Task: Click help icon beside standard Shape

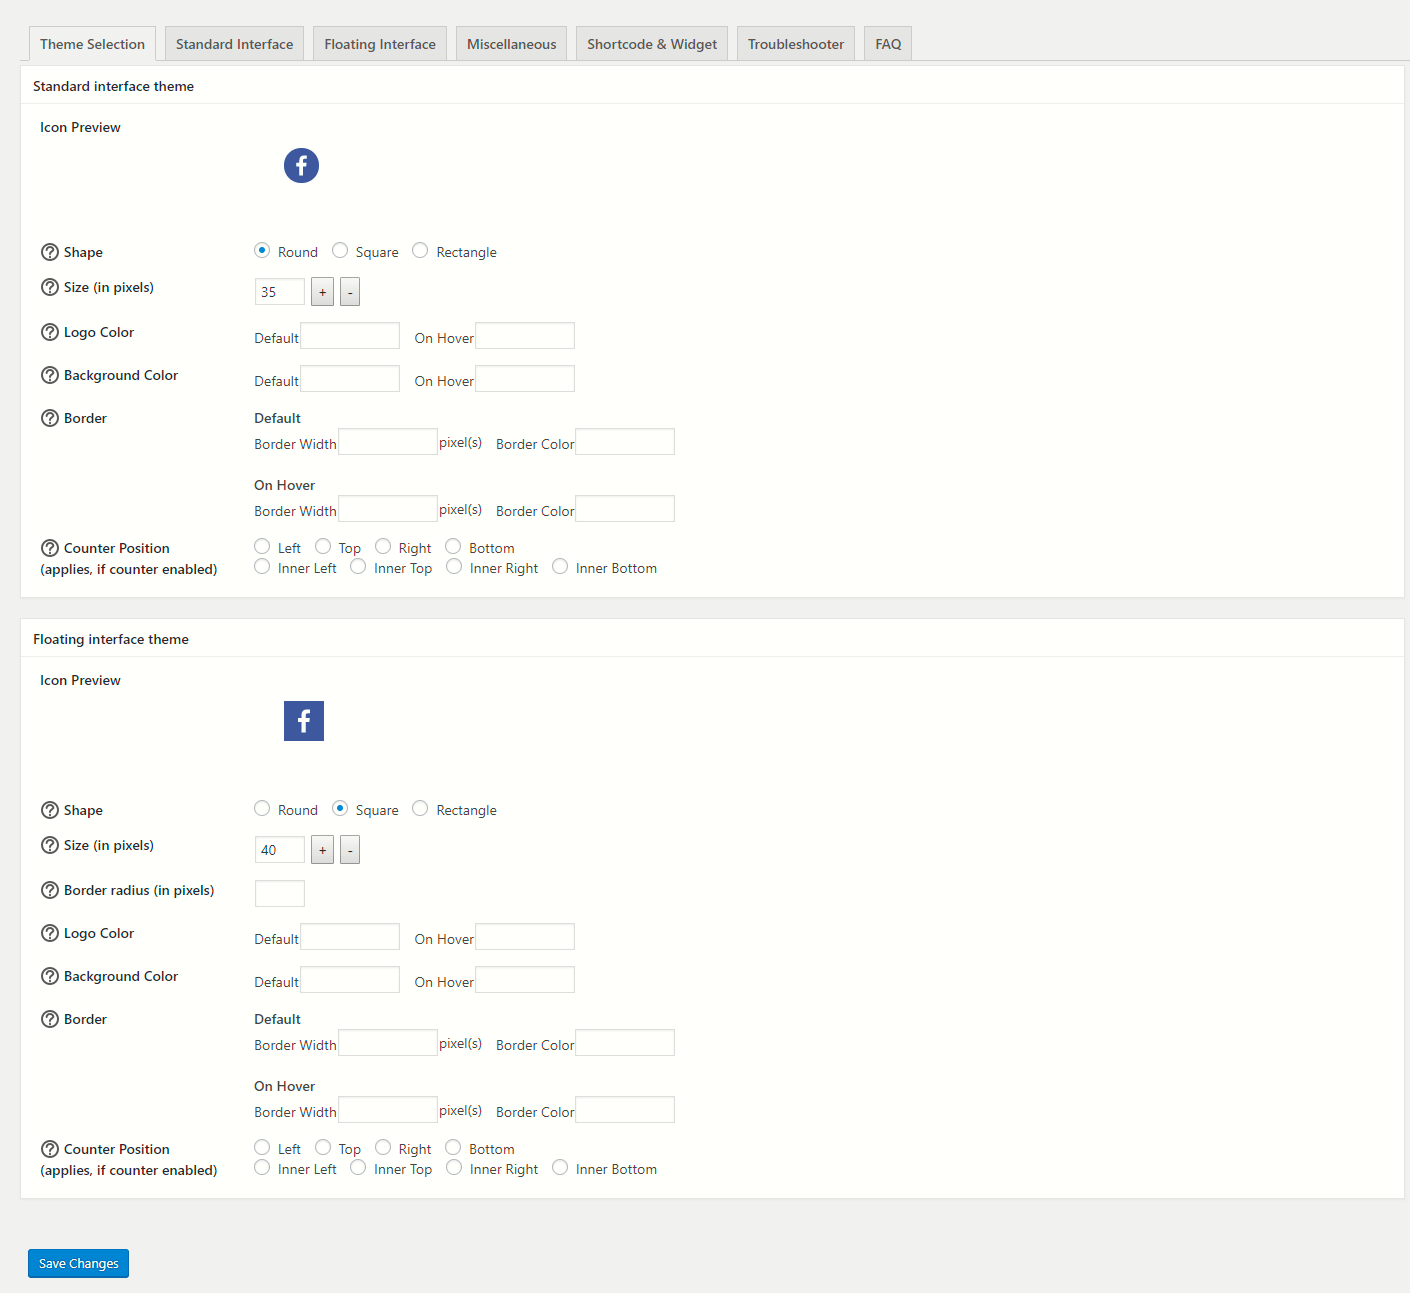Action: click(50, 252)
